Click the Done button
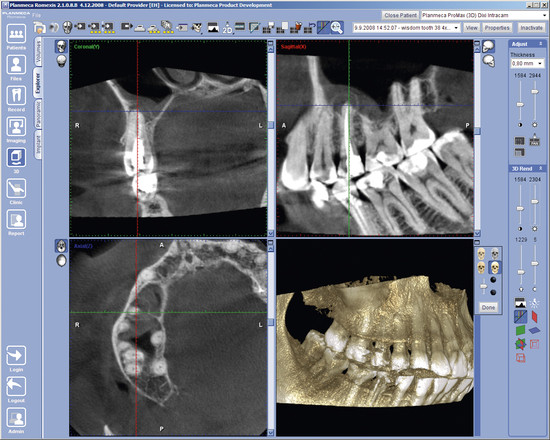Viewport: 550px width, 440px height. pyautogui.click(x=488, y=308)
